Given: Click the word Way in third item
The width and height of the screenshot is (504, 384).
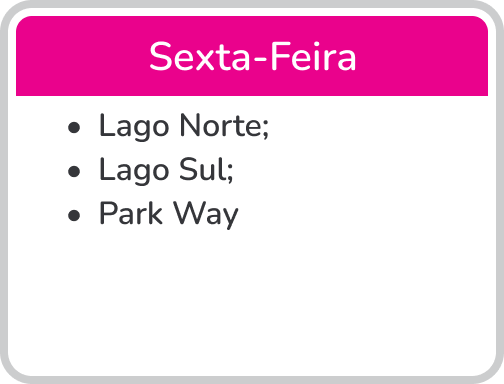Looking at the screenshot, I should tap(206, 215).
